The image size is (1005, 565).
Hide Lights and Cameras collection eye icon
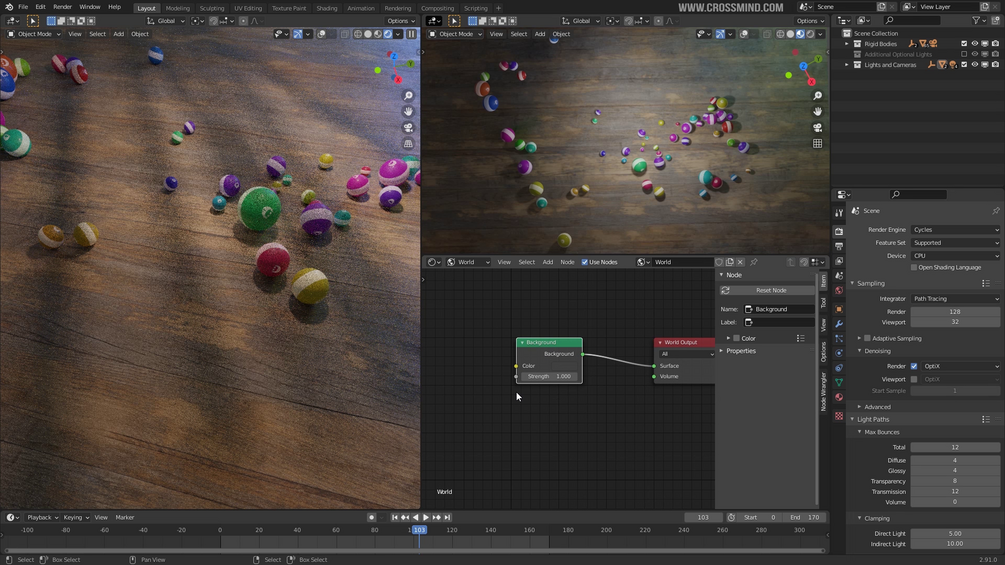coord(975,65)
